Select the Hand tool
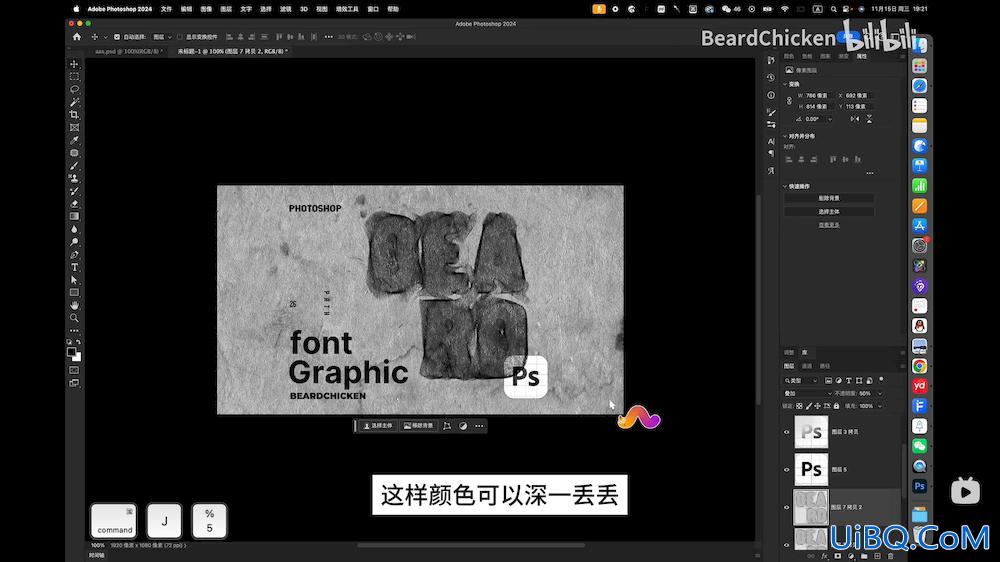Viewport: 1000px width, 562px height. pyautogui.click(x=74, y=305)
